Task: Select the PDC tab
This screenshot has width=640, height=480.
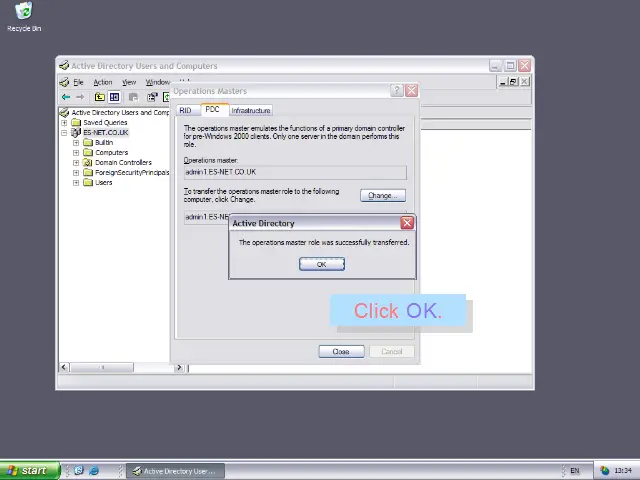Action: (213, 109)
